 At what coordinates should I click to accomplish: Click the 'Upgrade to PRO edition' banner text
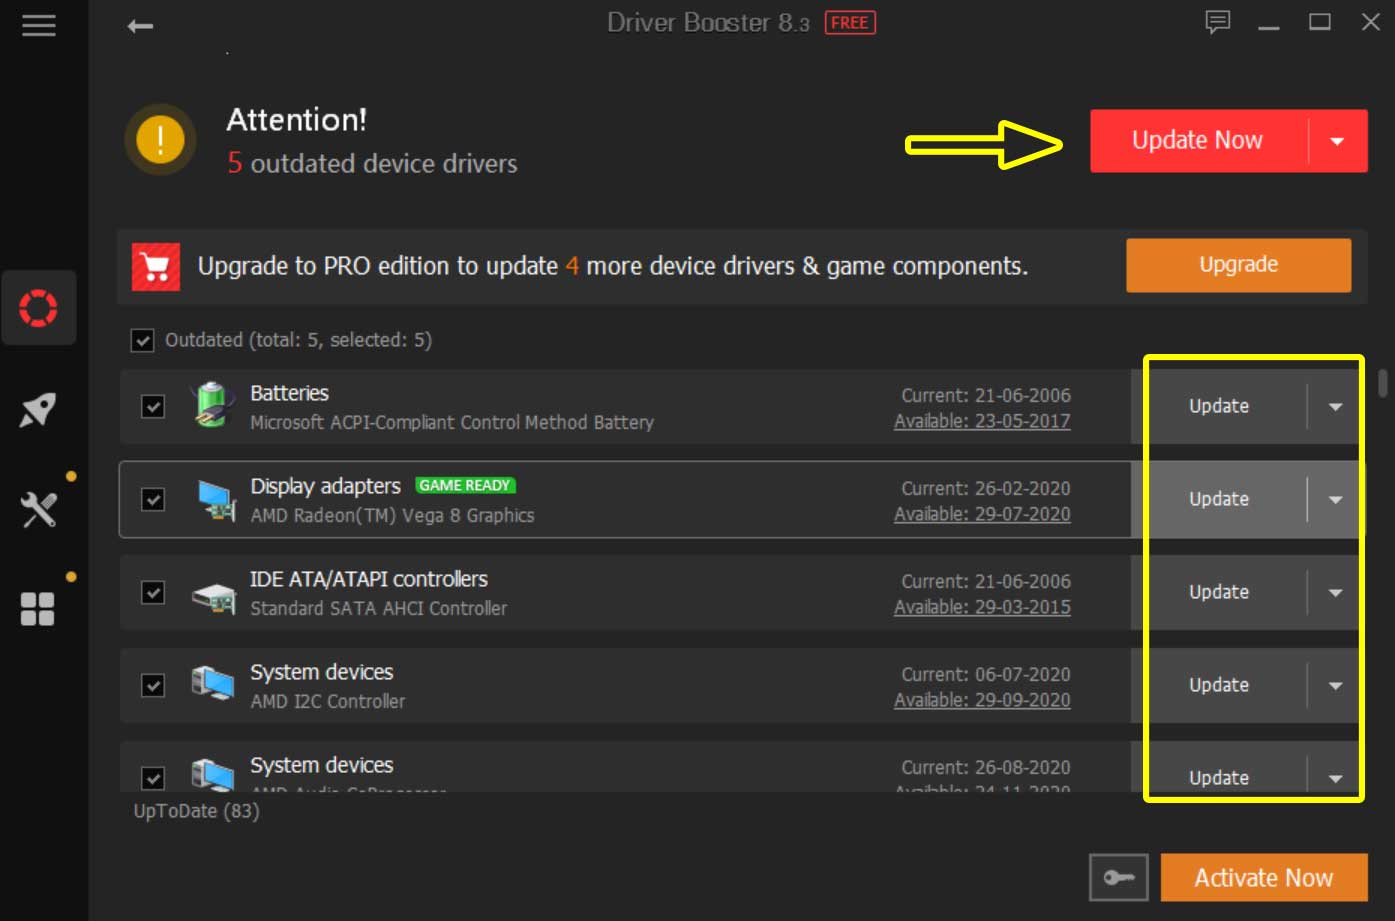[612, 266]
